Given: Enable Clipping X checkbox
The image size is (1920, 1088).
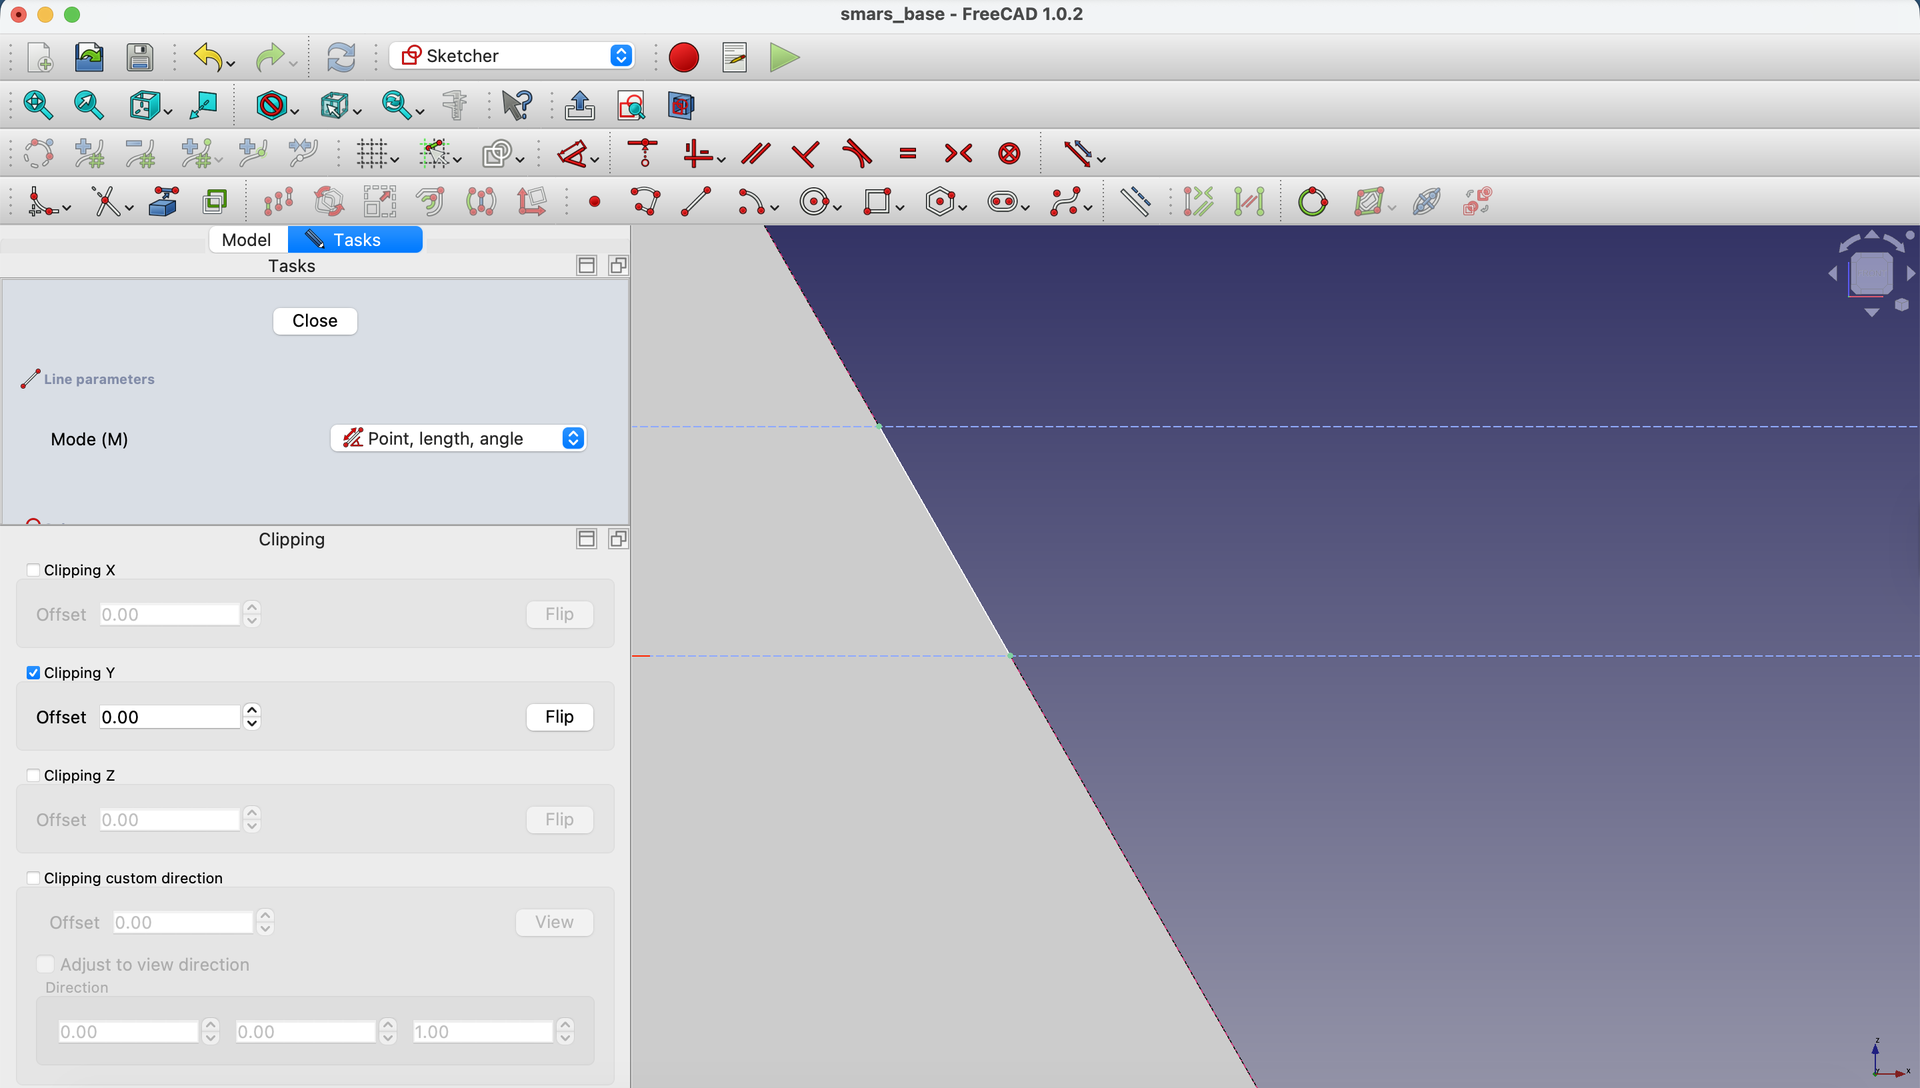Looking at the screenshot, I should point(34,570).
